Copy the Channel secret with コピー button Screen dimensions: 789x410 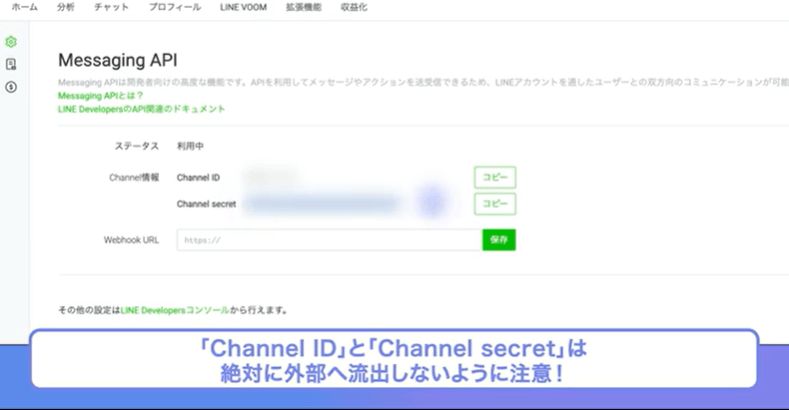tap(495, 204)
